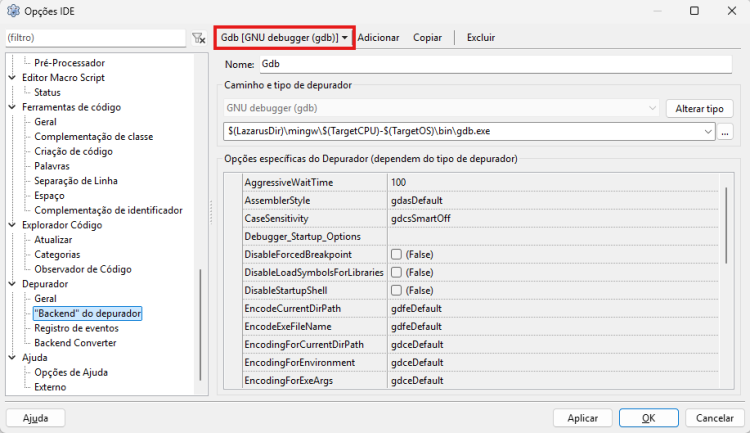Open Registro de eventos options
The height and width of the screenshot is (433, 750).
coord(76,328)
